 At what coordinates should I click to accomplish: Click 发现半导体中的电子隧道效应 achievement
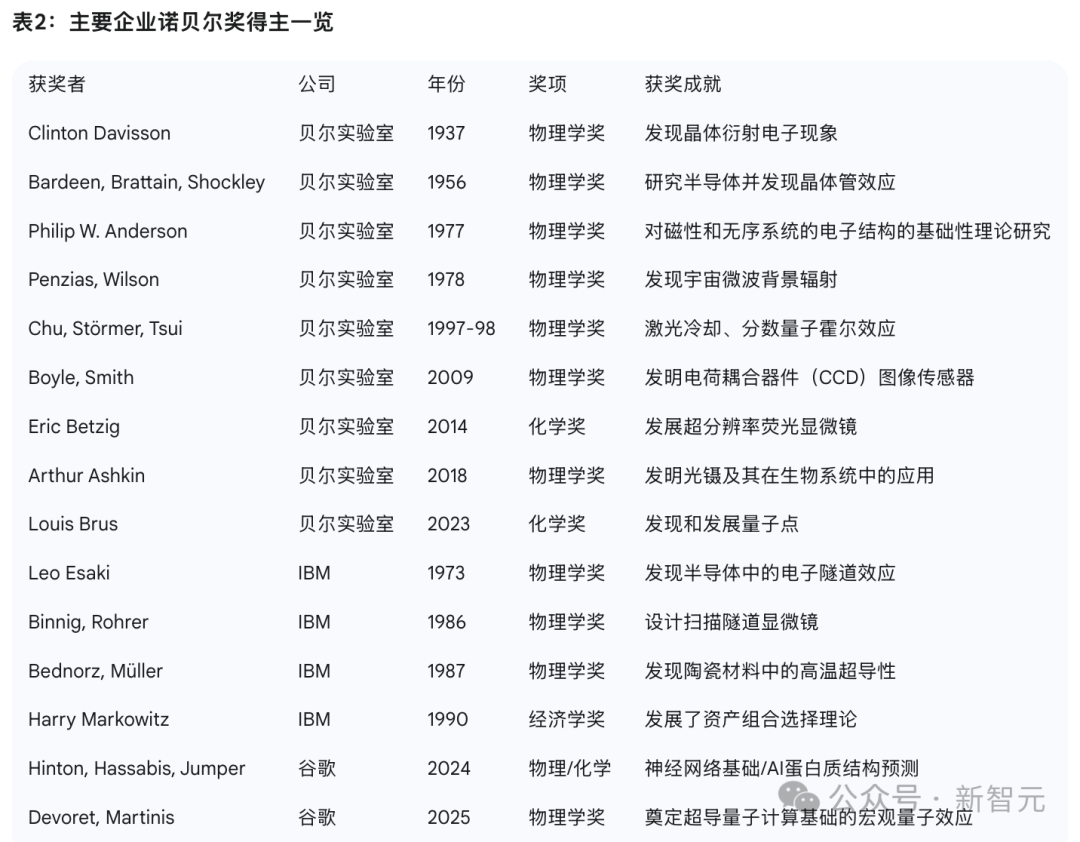[x=770, y=573]
